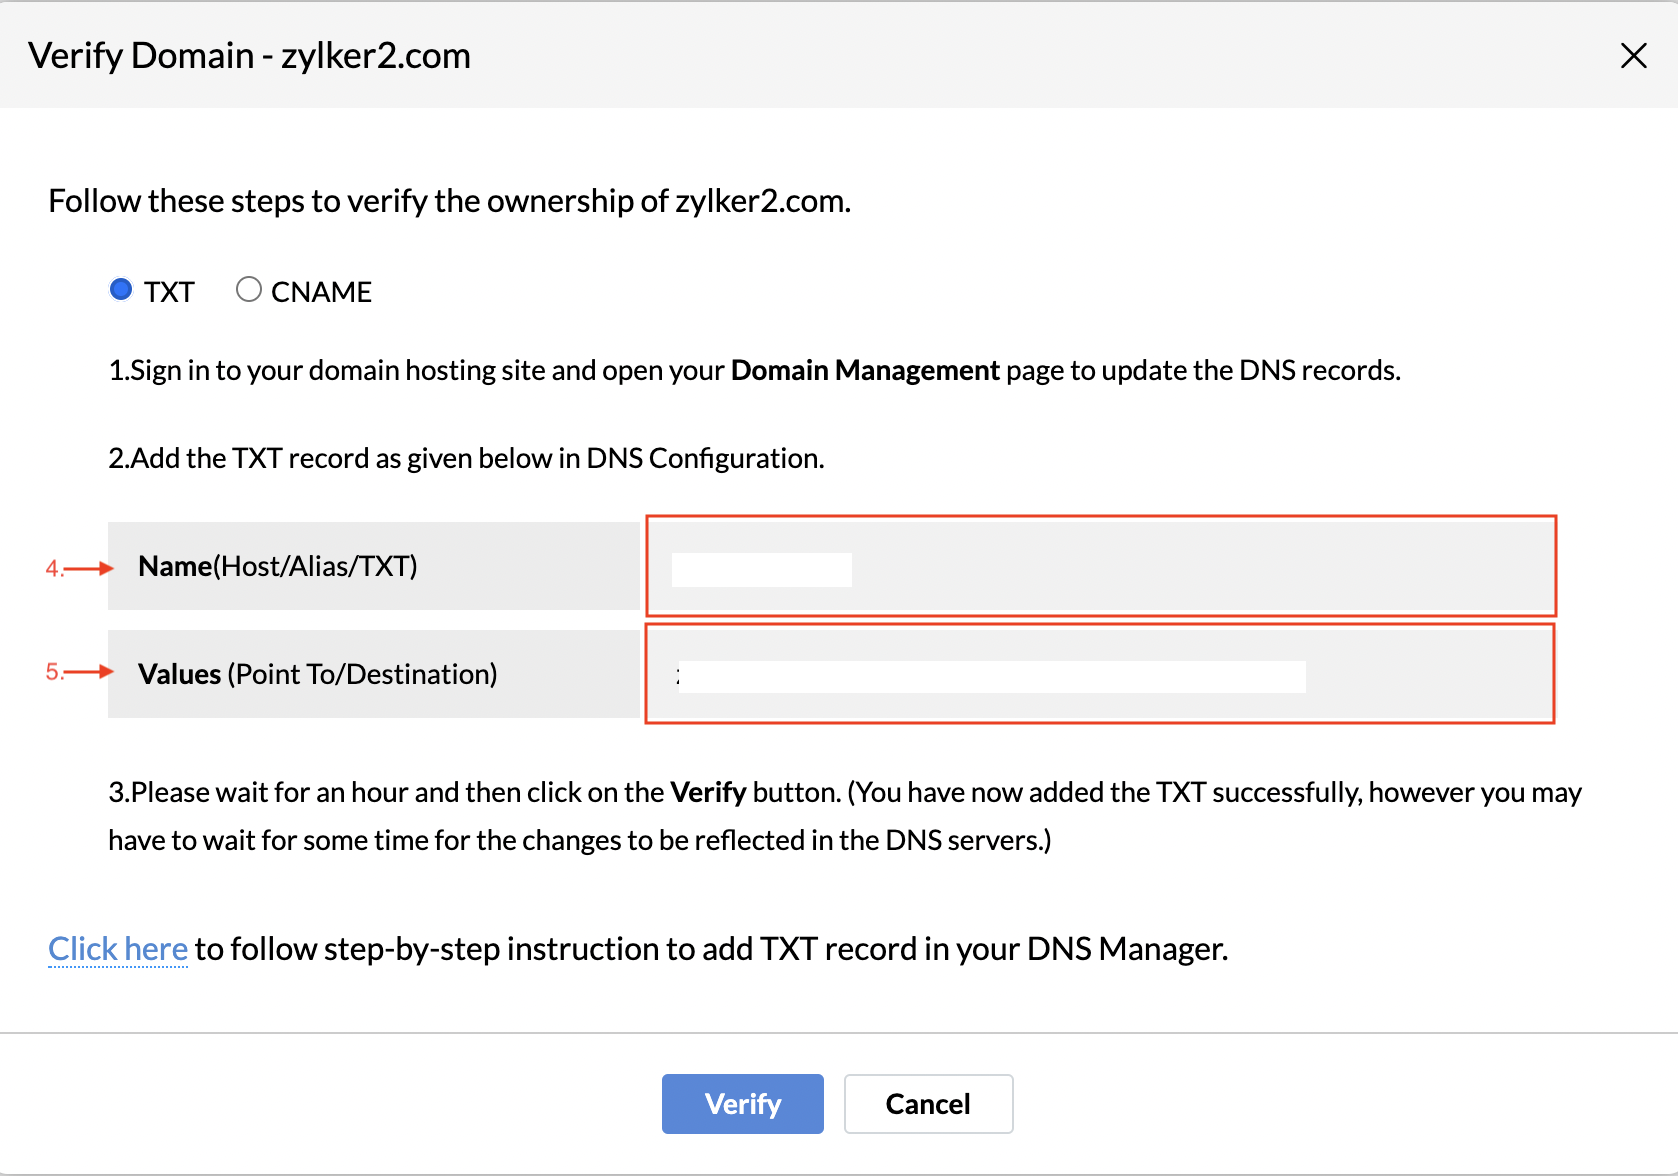Click the CNAME label text
This screenshot has width=1678, height=1176.
coord(321,292)
